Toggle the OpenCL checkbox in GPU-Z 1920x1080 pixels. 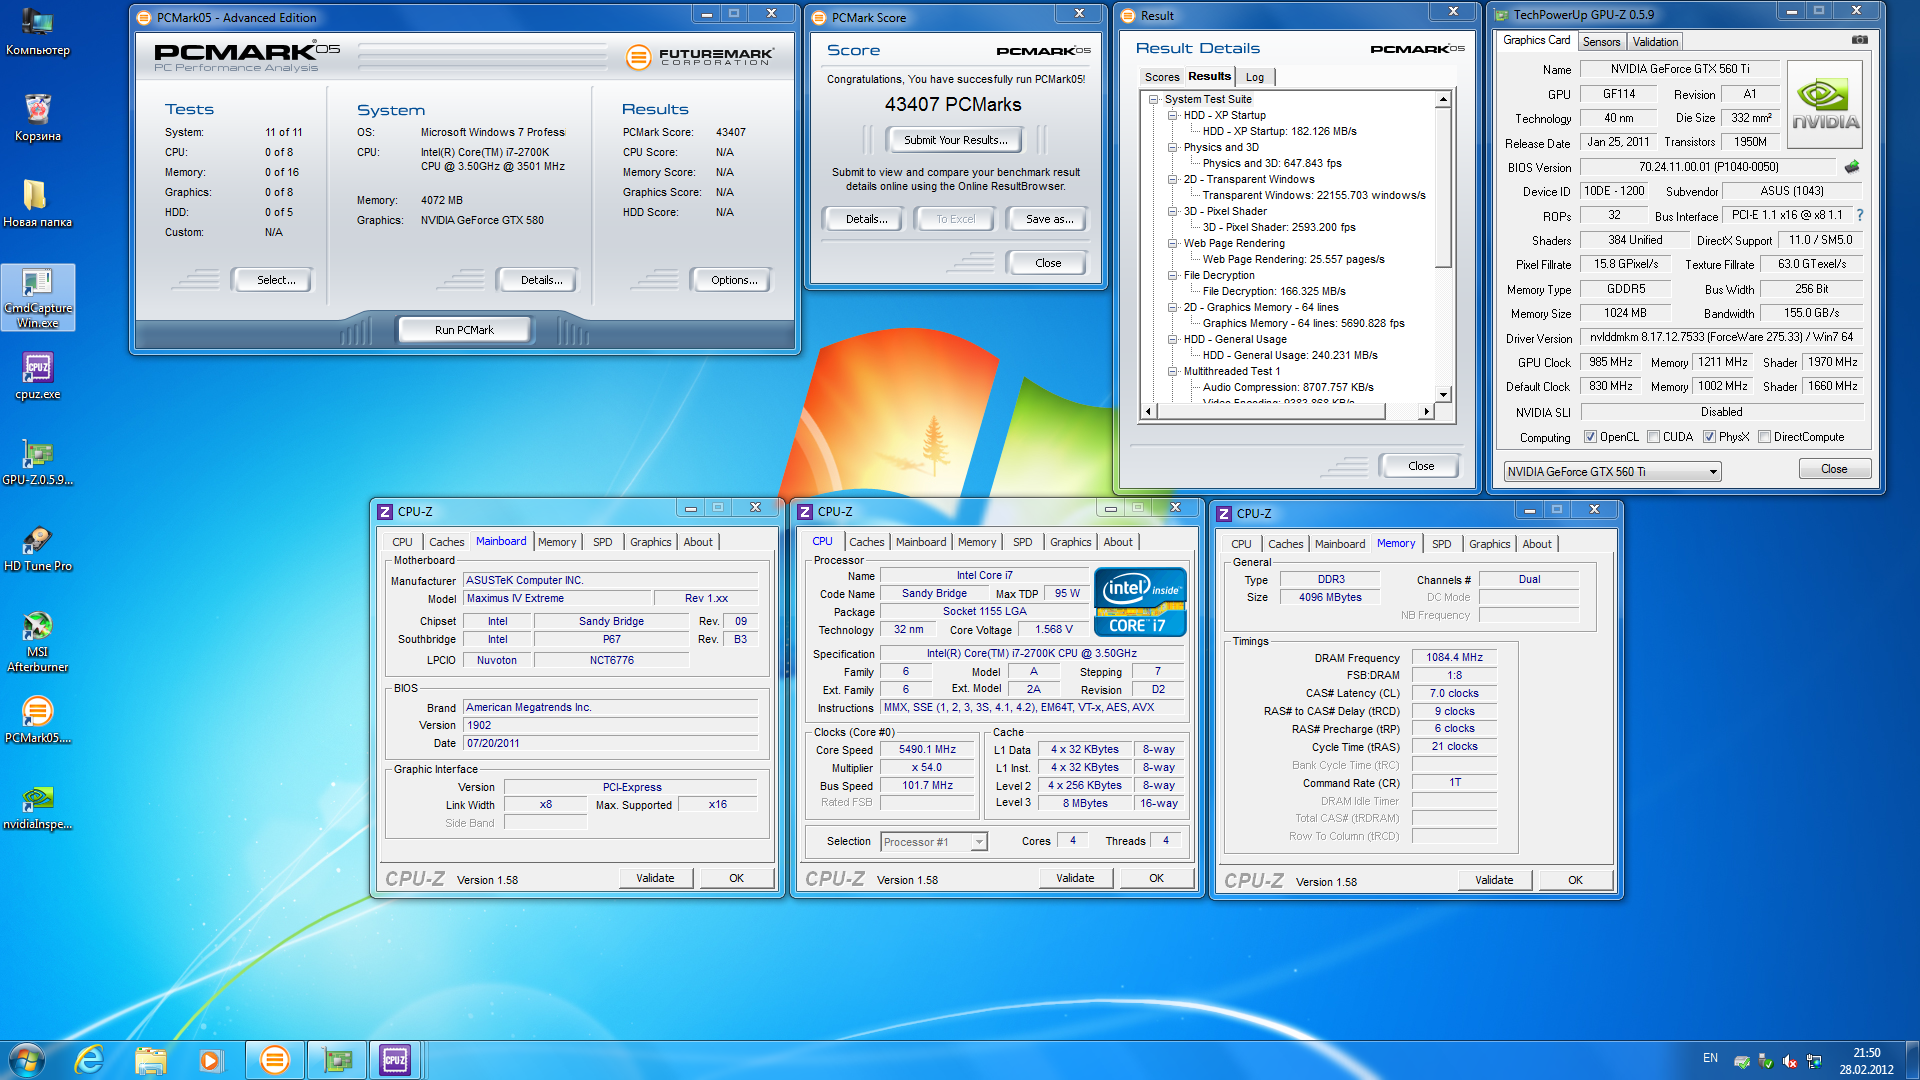pyautogui.click(x=1590, y=437)
